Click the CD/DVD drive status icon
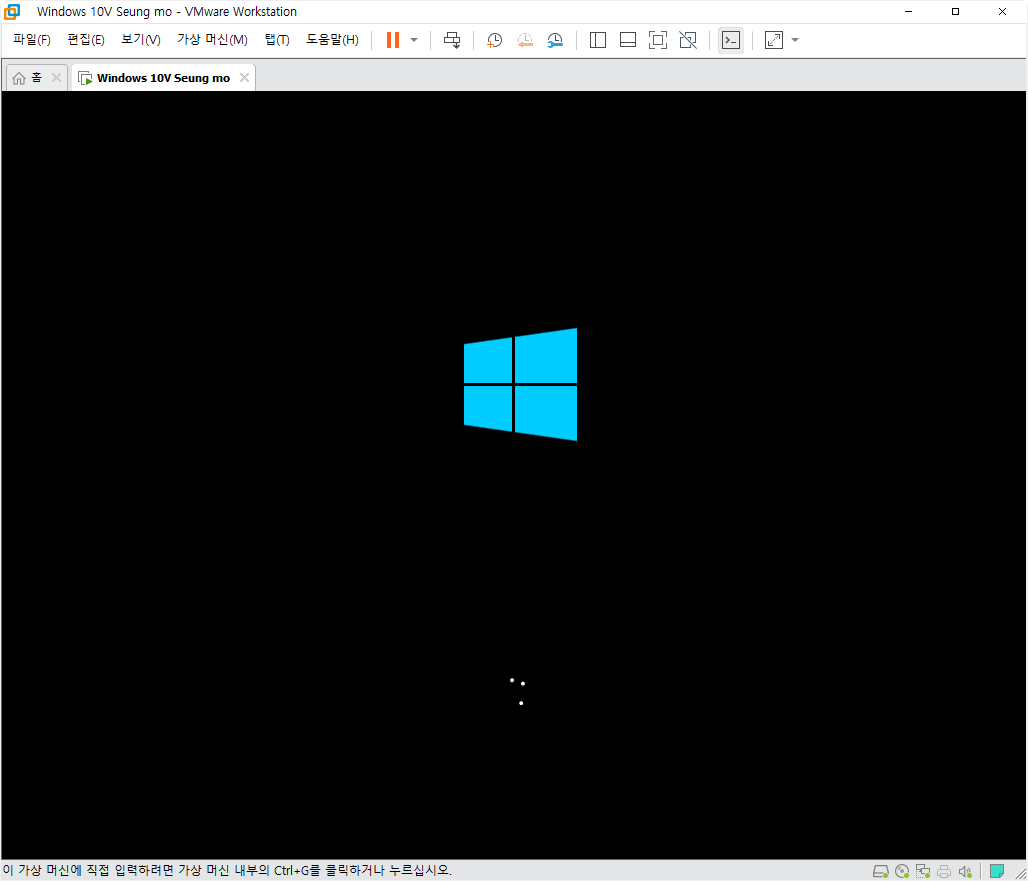1028x881 pixels. (x=902, y=871)
